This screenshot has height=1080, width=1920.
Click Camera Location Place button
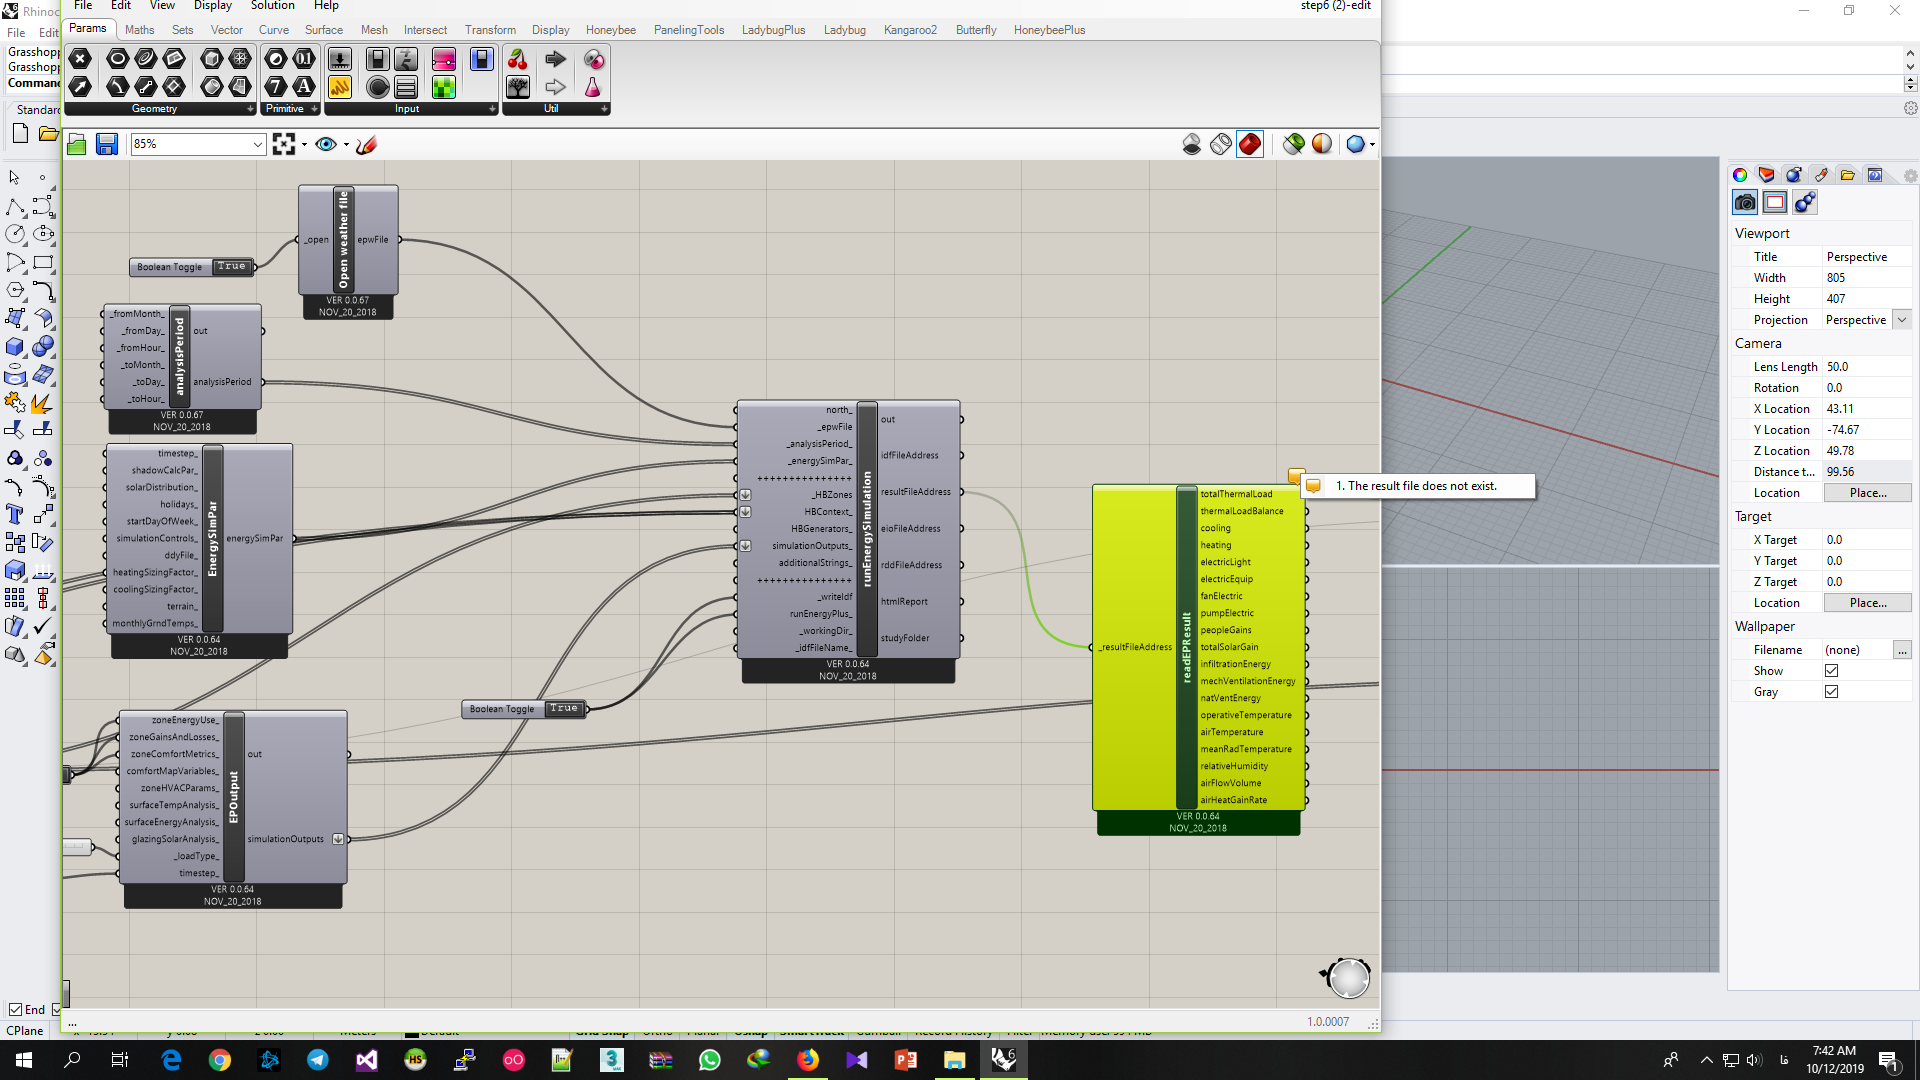pos(1867,493)
